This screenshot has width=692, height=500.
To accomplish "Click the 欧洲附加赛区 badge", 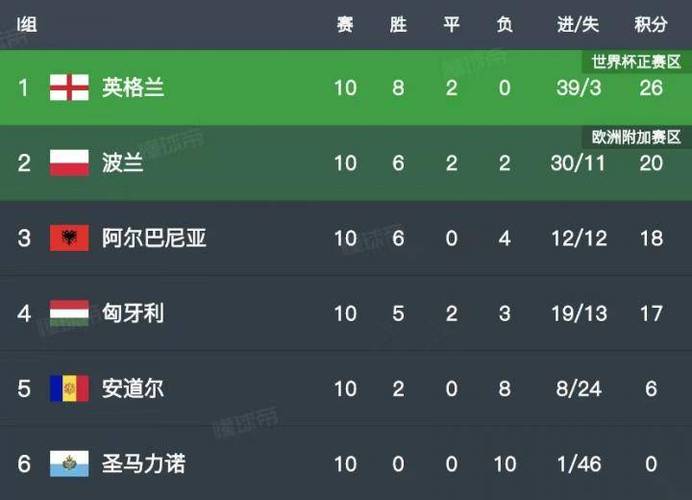I will (x=636, y=137).
